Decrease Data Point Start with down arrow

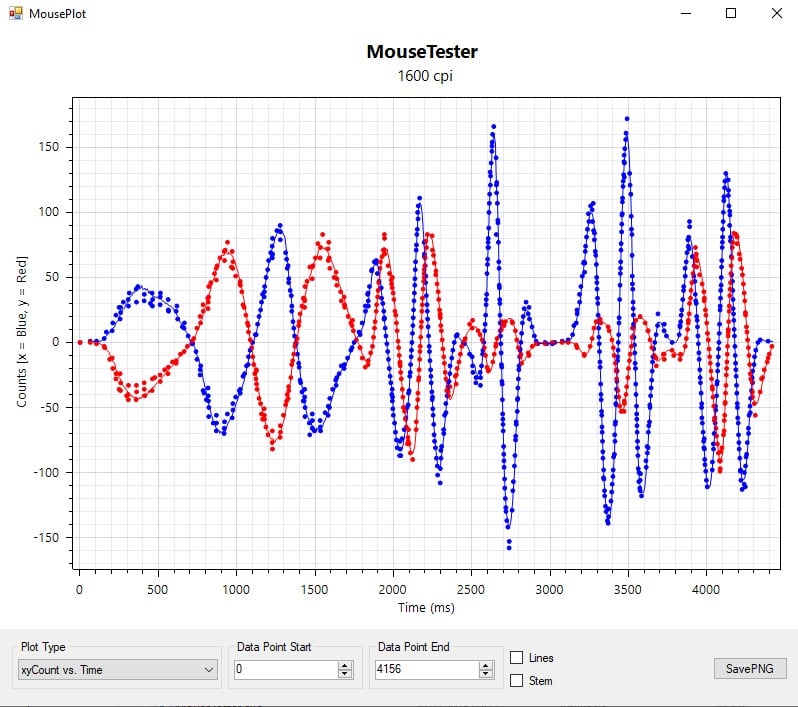345,675
